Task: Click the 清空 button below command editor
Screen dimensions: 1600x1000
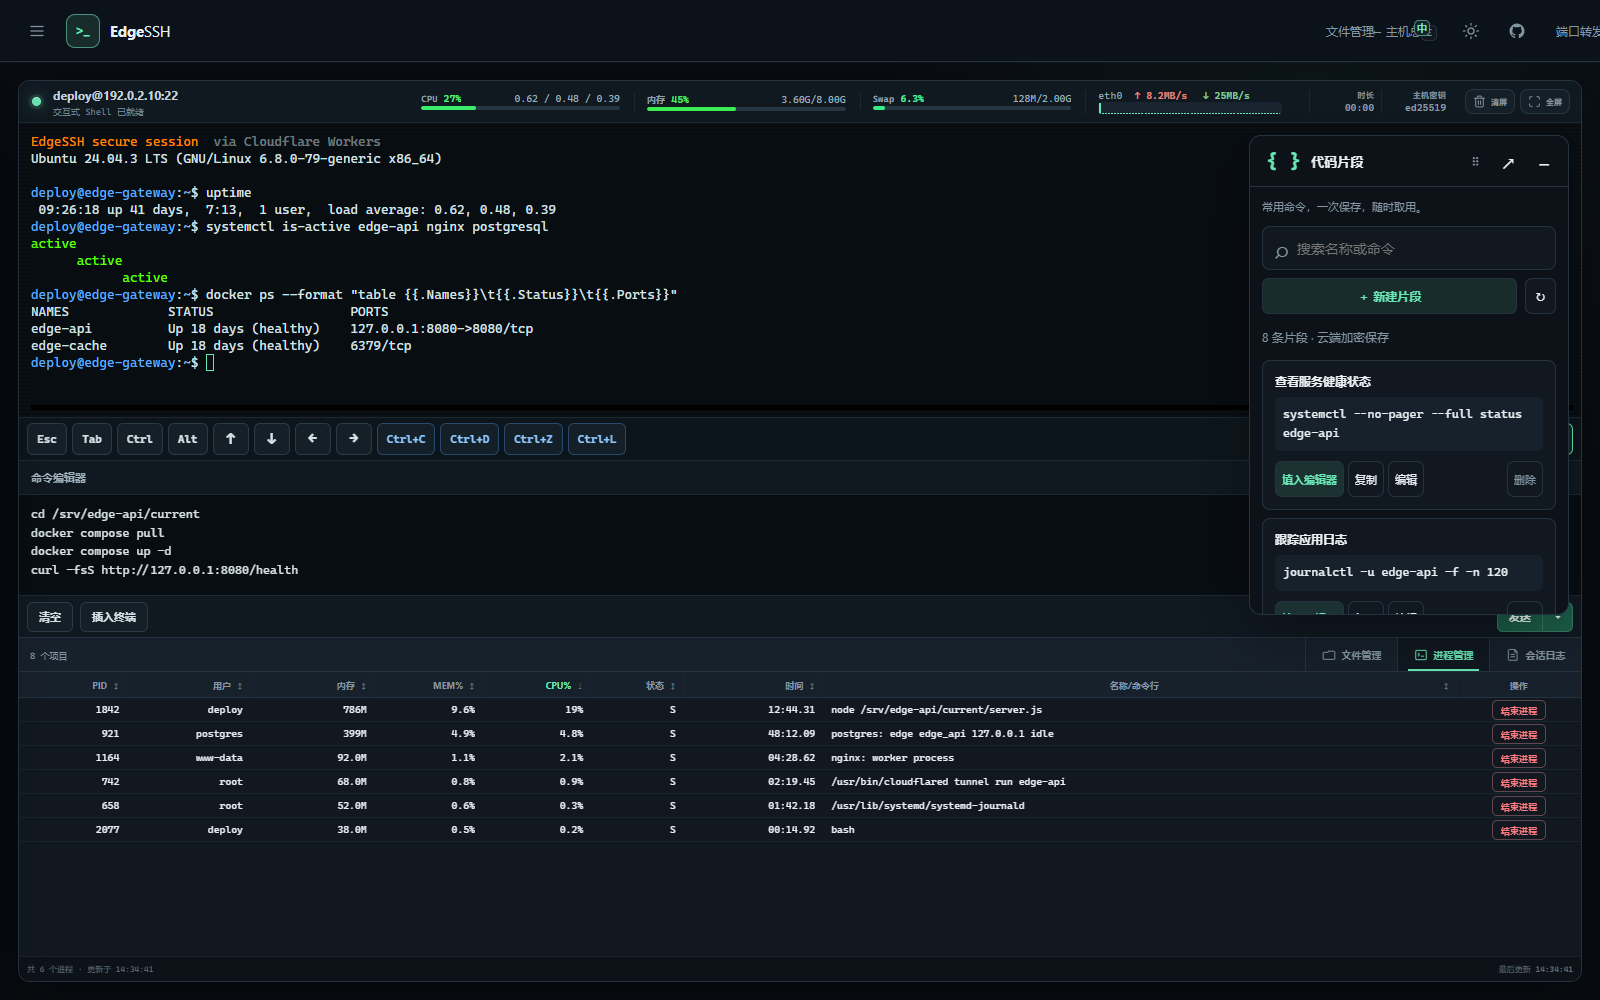Action: pos(50,617)
